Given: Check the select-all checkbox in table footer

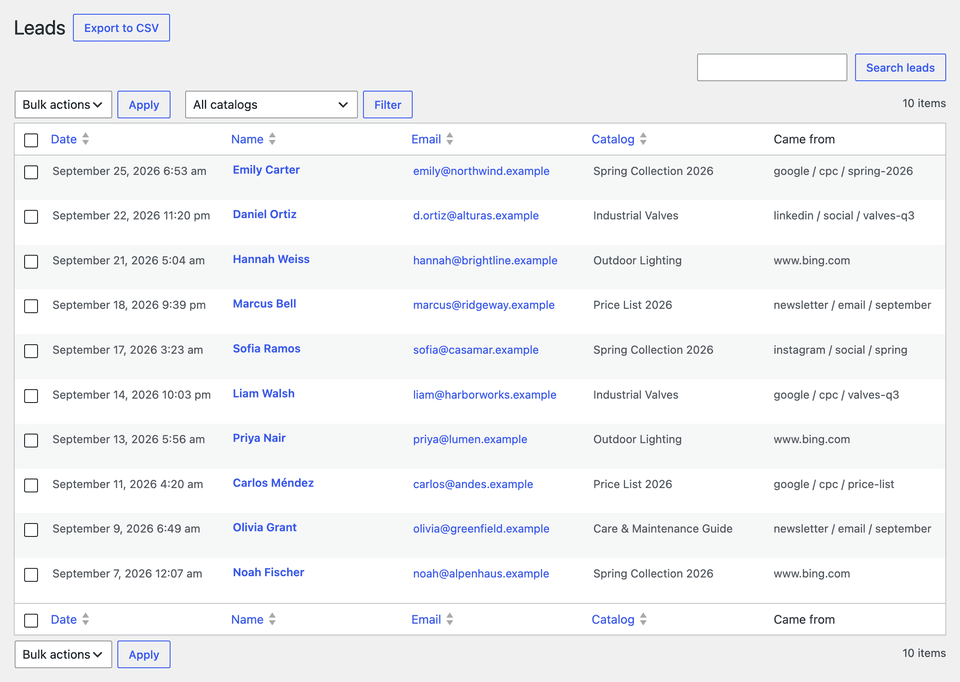Looking at the screenshot, I should pos(31,620).
